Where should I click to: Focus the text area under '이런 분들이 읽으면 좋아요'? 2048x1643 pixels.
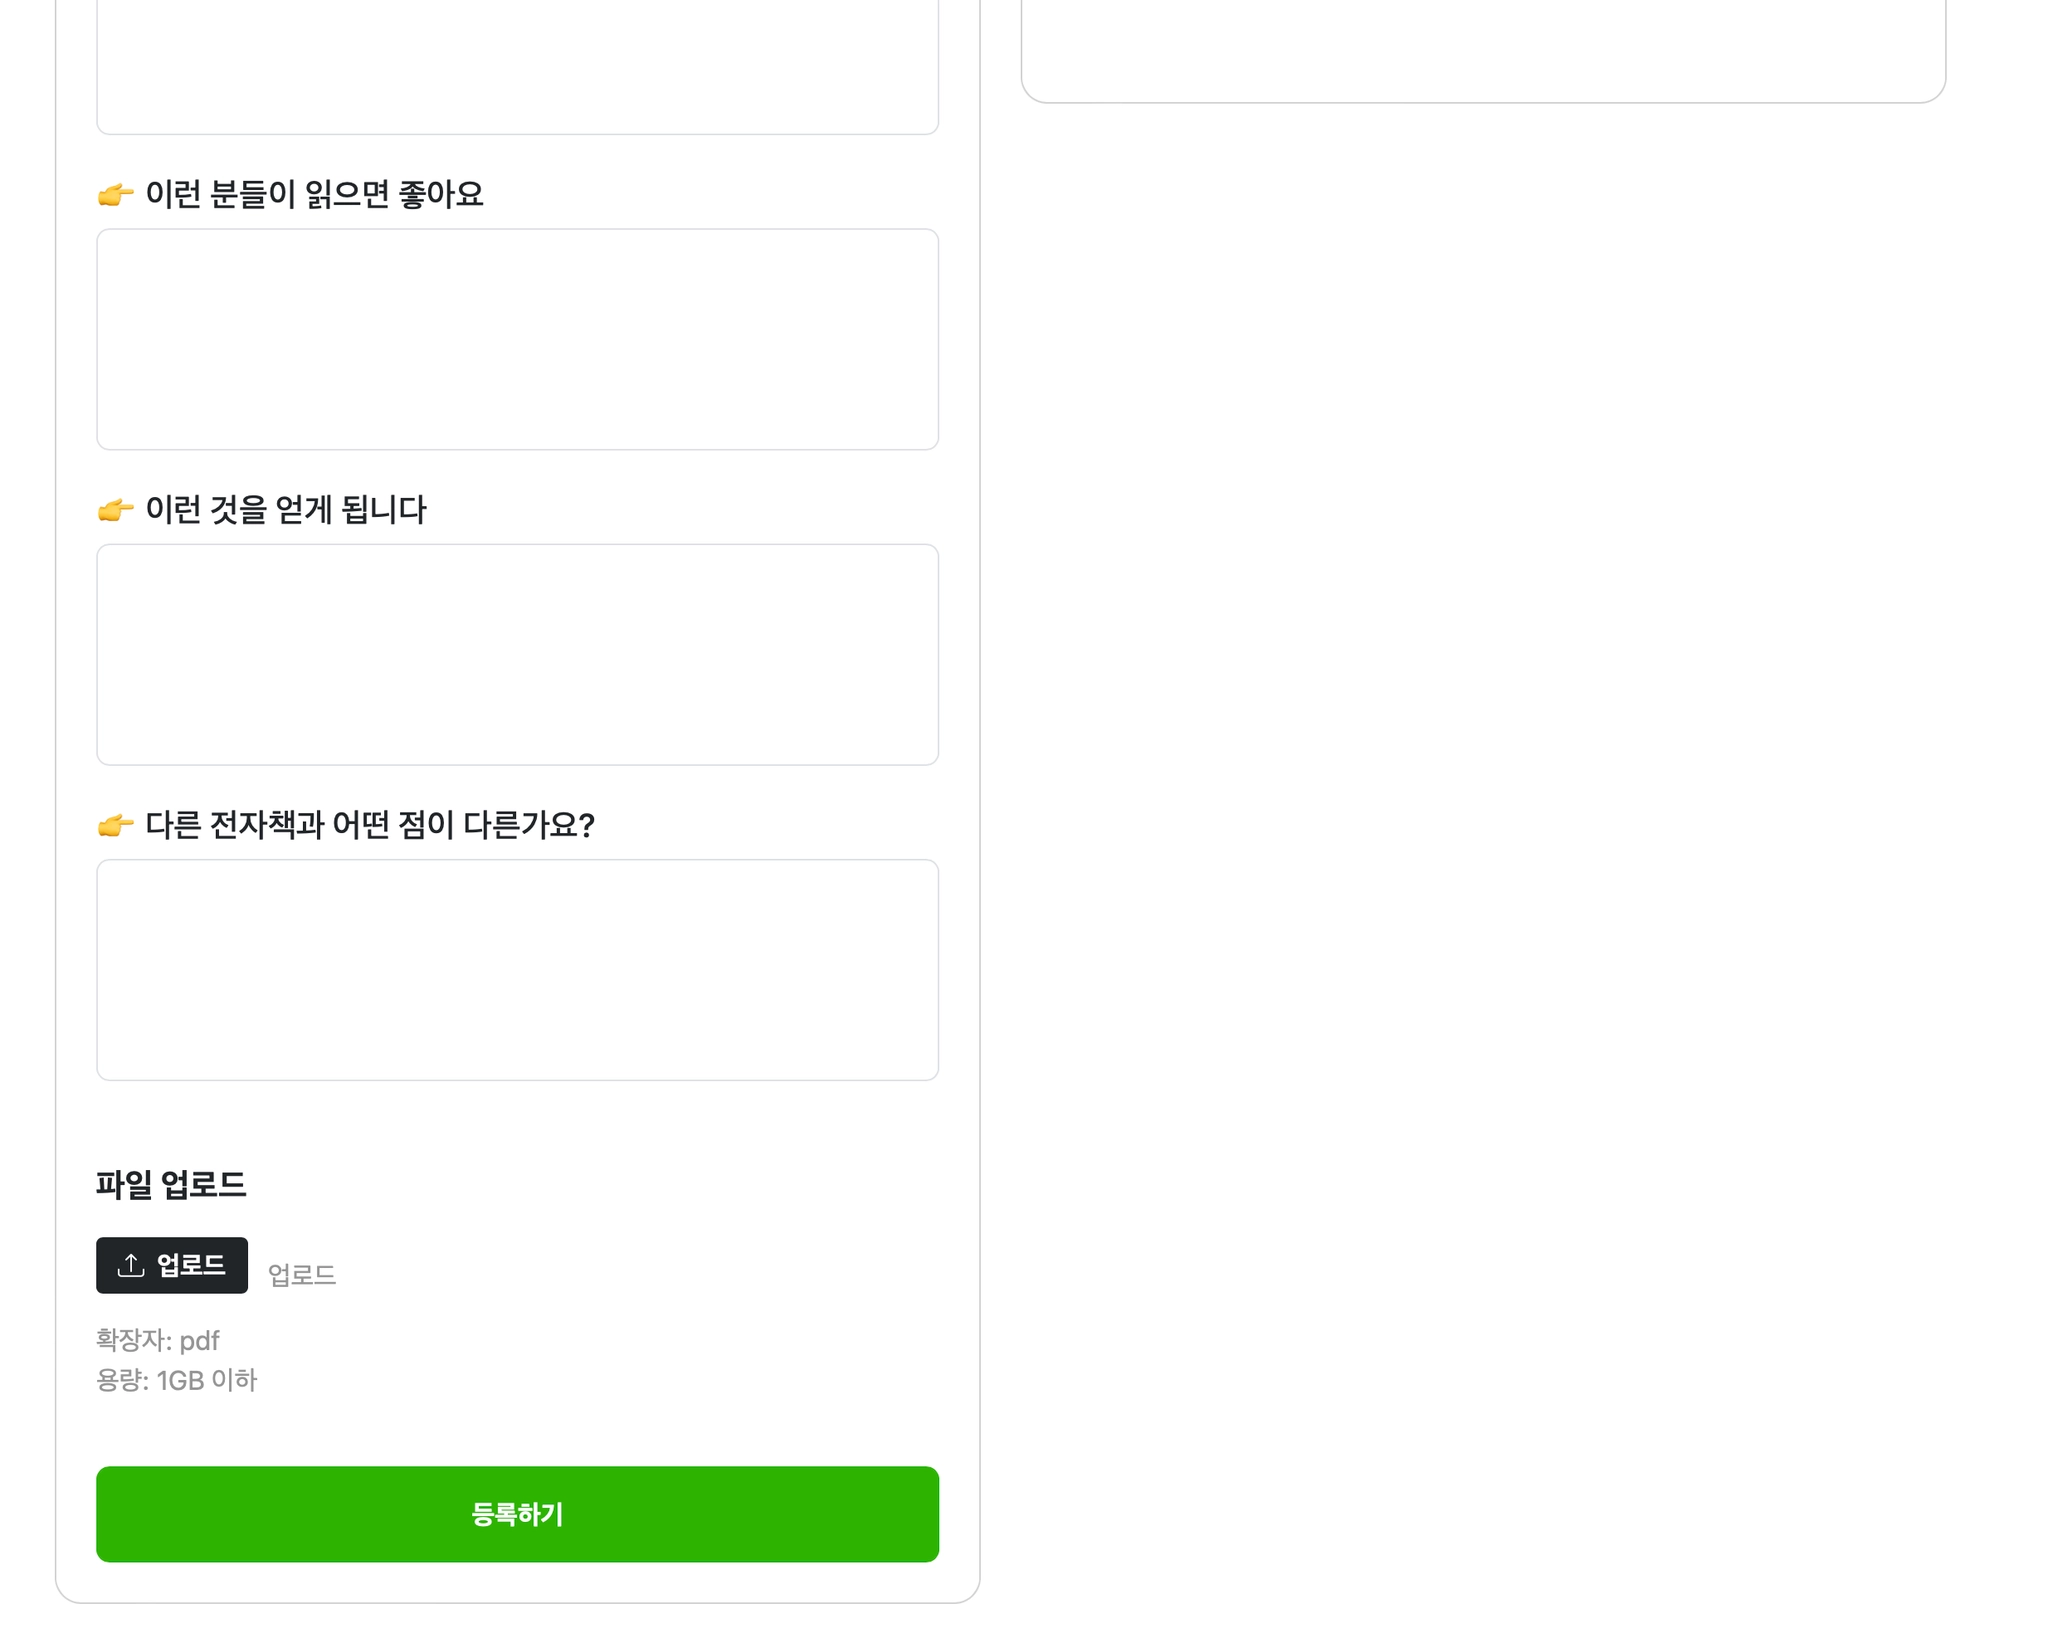click(517, 339)
